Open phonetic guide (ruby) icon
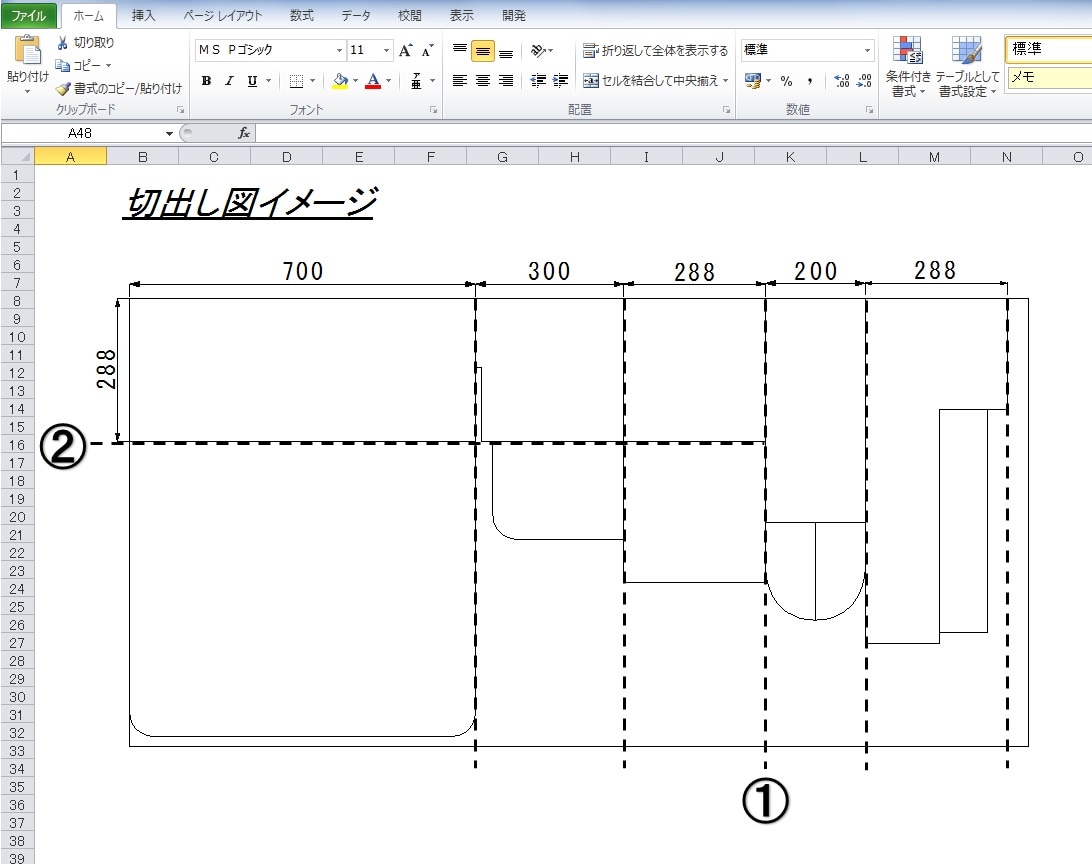Viewport: 1092px width, 864px height. (x=416, y=81)
